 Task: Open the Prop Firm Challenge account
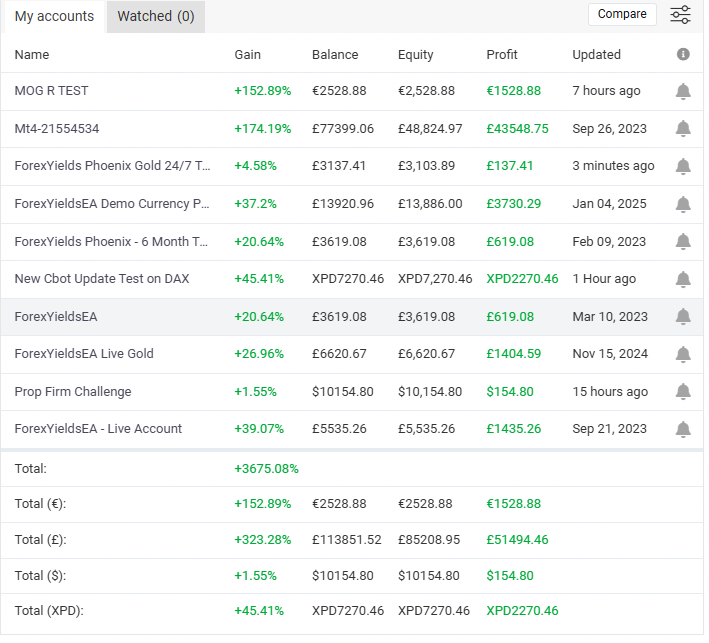pyautogui.click(x=73, y=392)
